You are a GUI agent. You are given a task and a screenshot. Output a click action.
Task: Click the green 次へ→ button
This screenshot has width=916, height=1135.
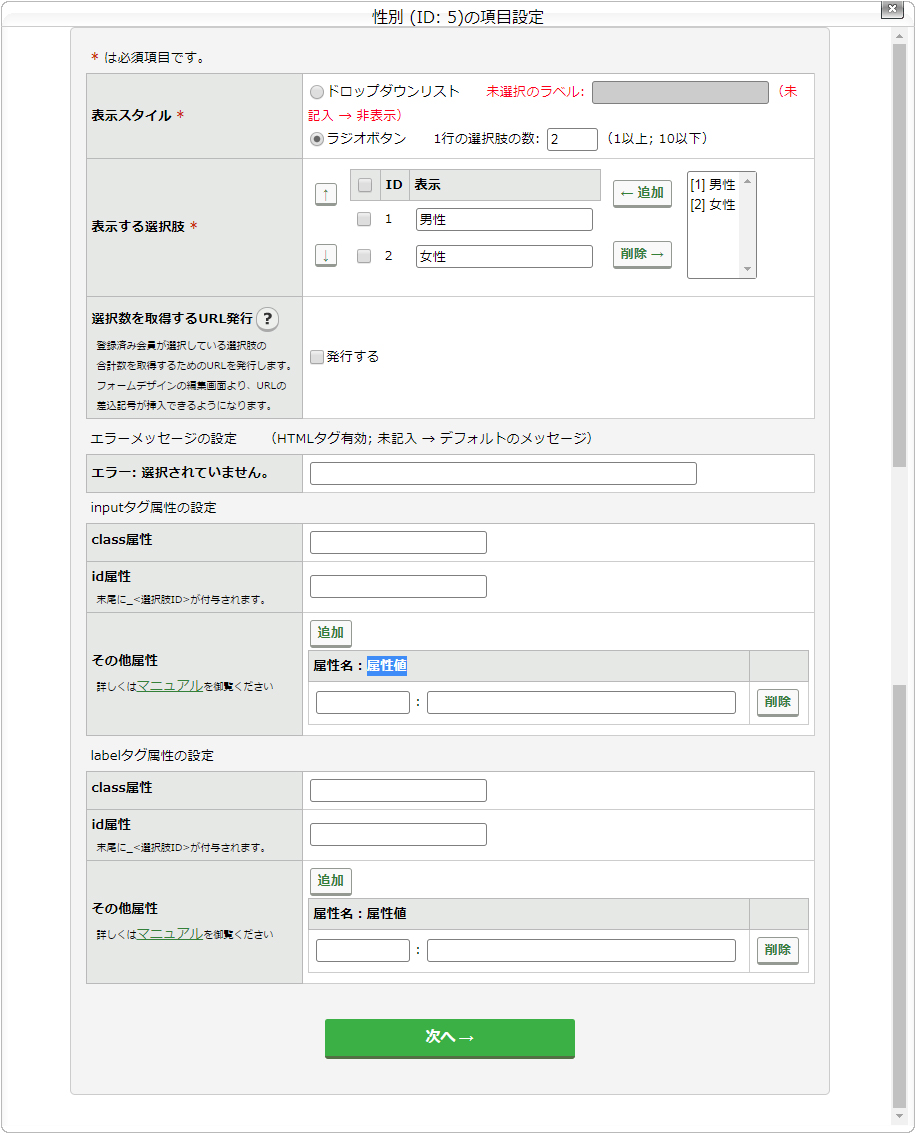point(450,1039)
